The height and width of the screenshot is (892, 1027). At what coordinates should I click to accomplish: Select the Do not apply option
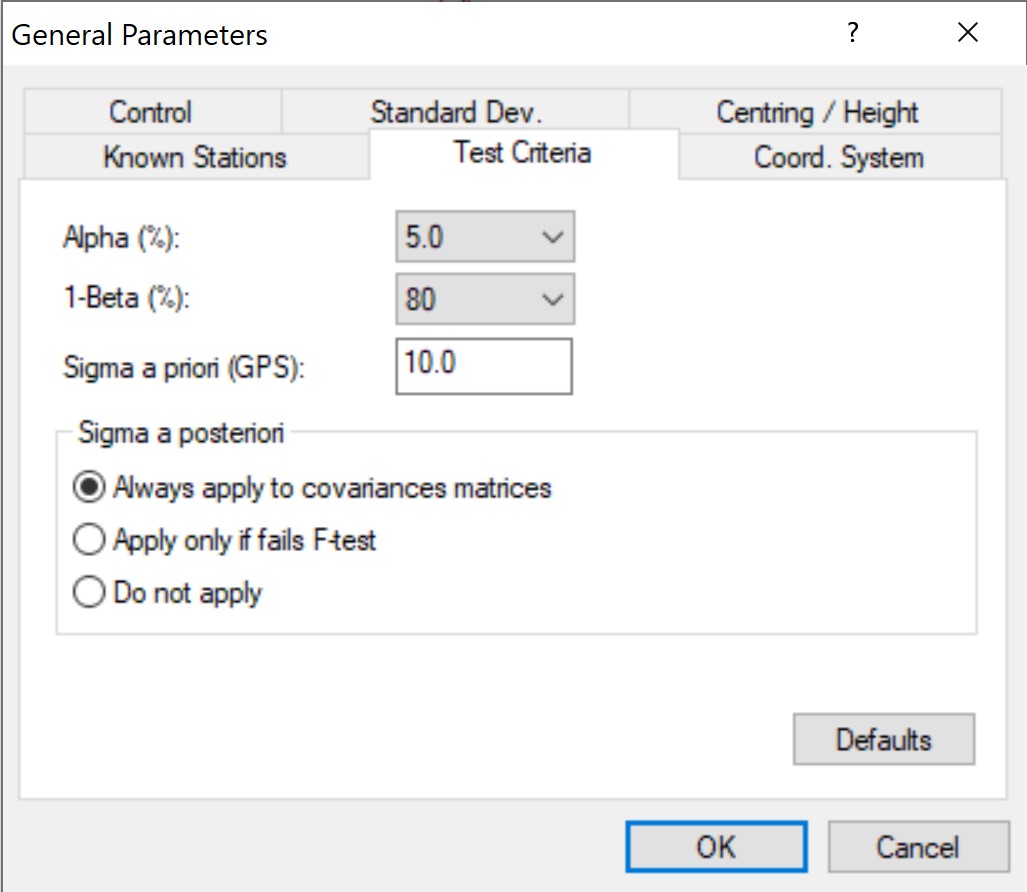(89, 593)
